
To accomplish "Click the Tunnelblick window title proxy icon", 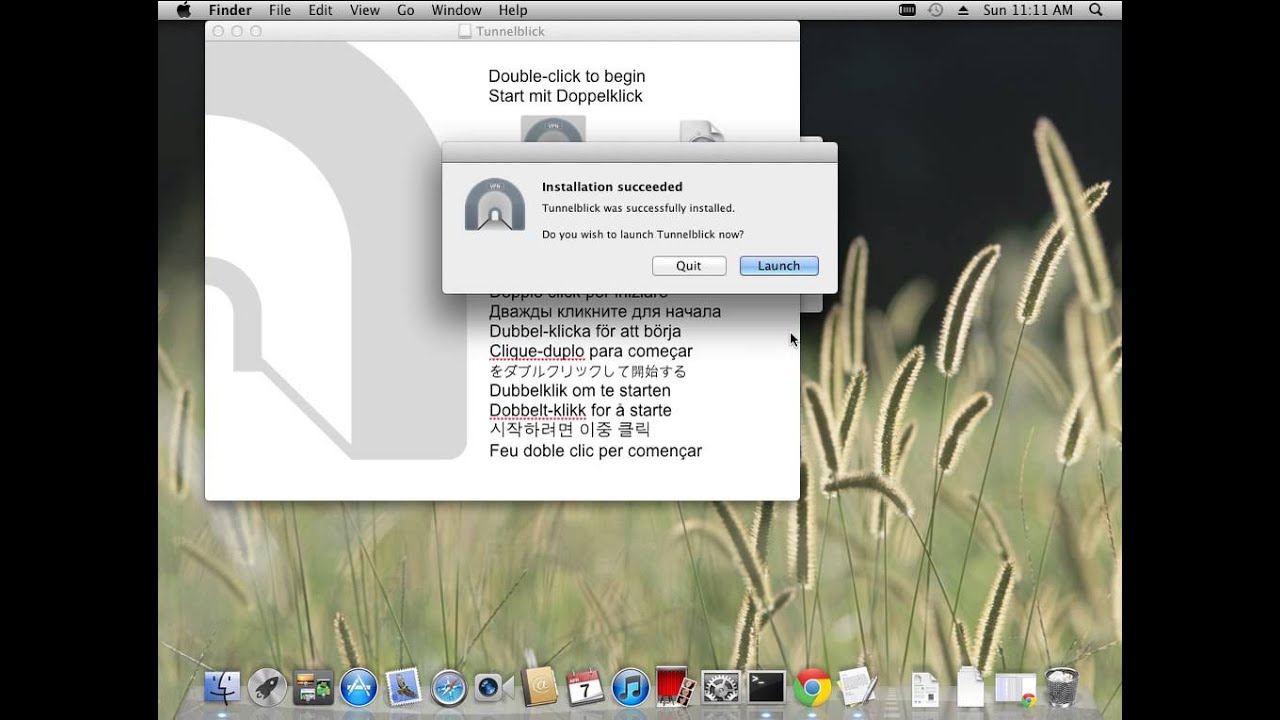I will tap(464, 31).
